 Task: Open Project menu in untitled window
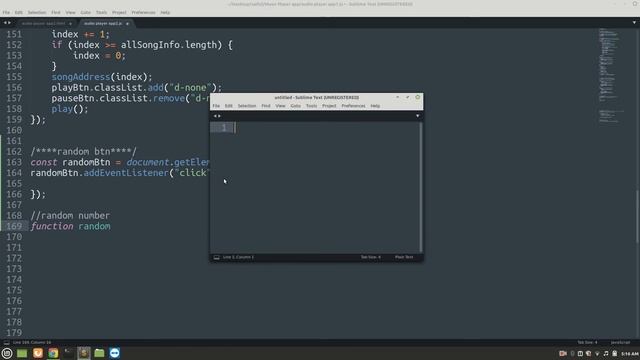[329, 106]
